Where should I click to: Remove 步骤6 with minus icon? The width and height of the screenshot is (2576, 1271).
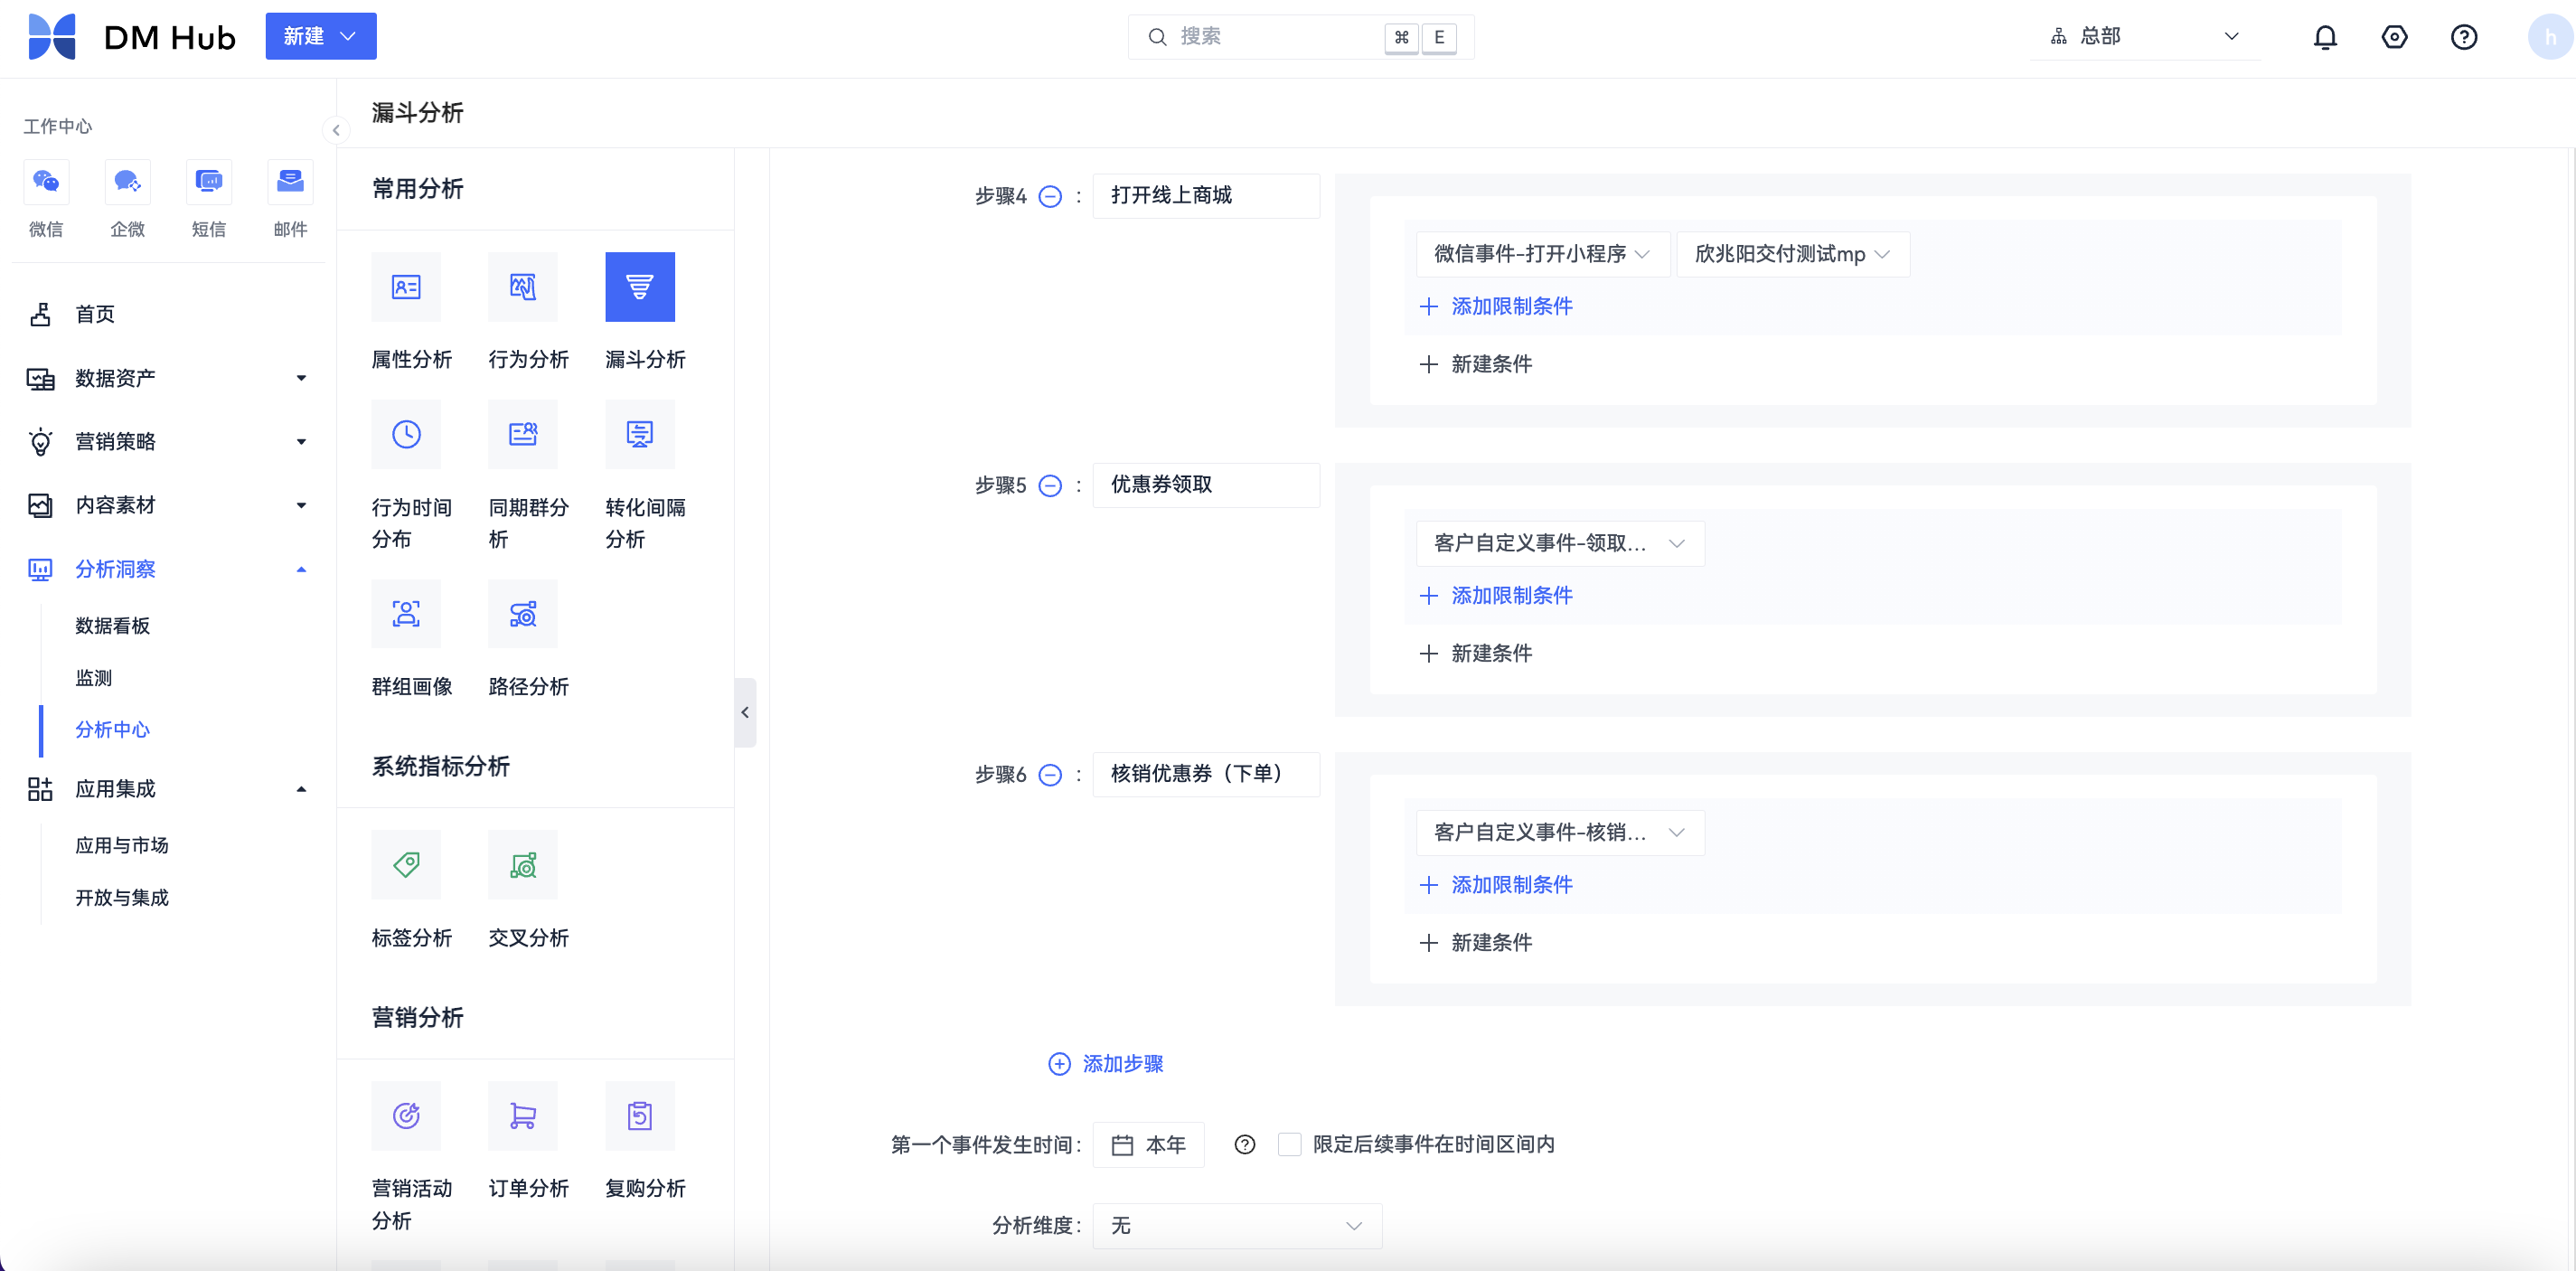coord(1050,774)
